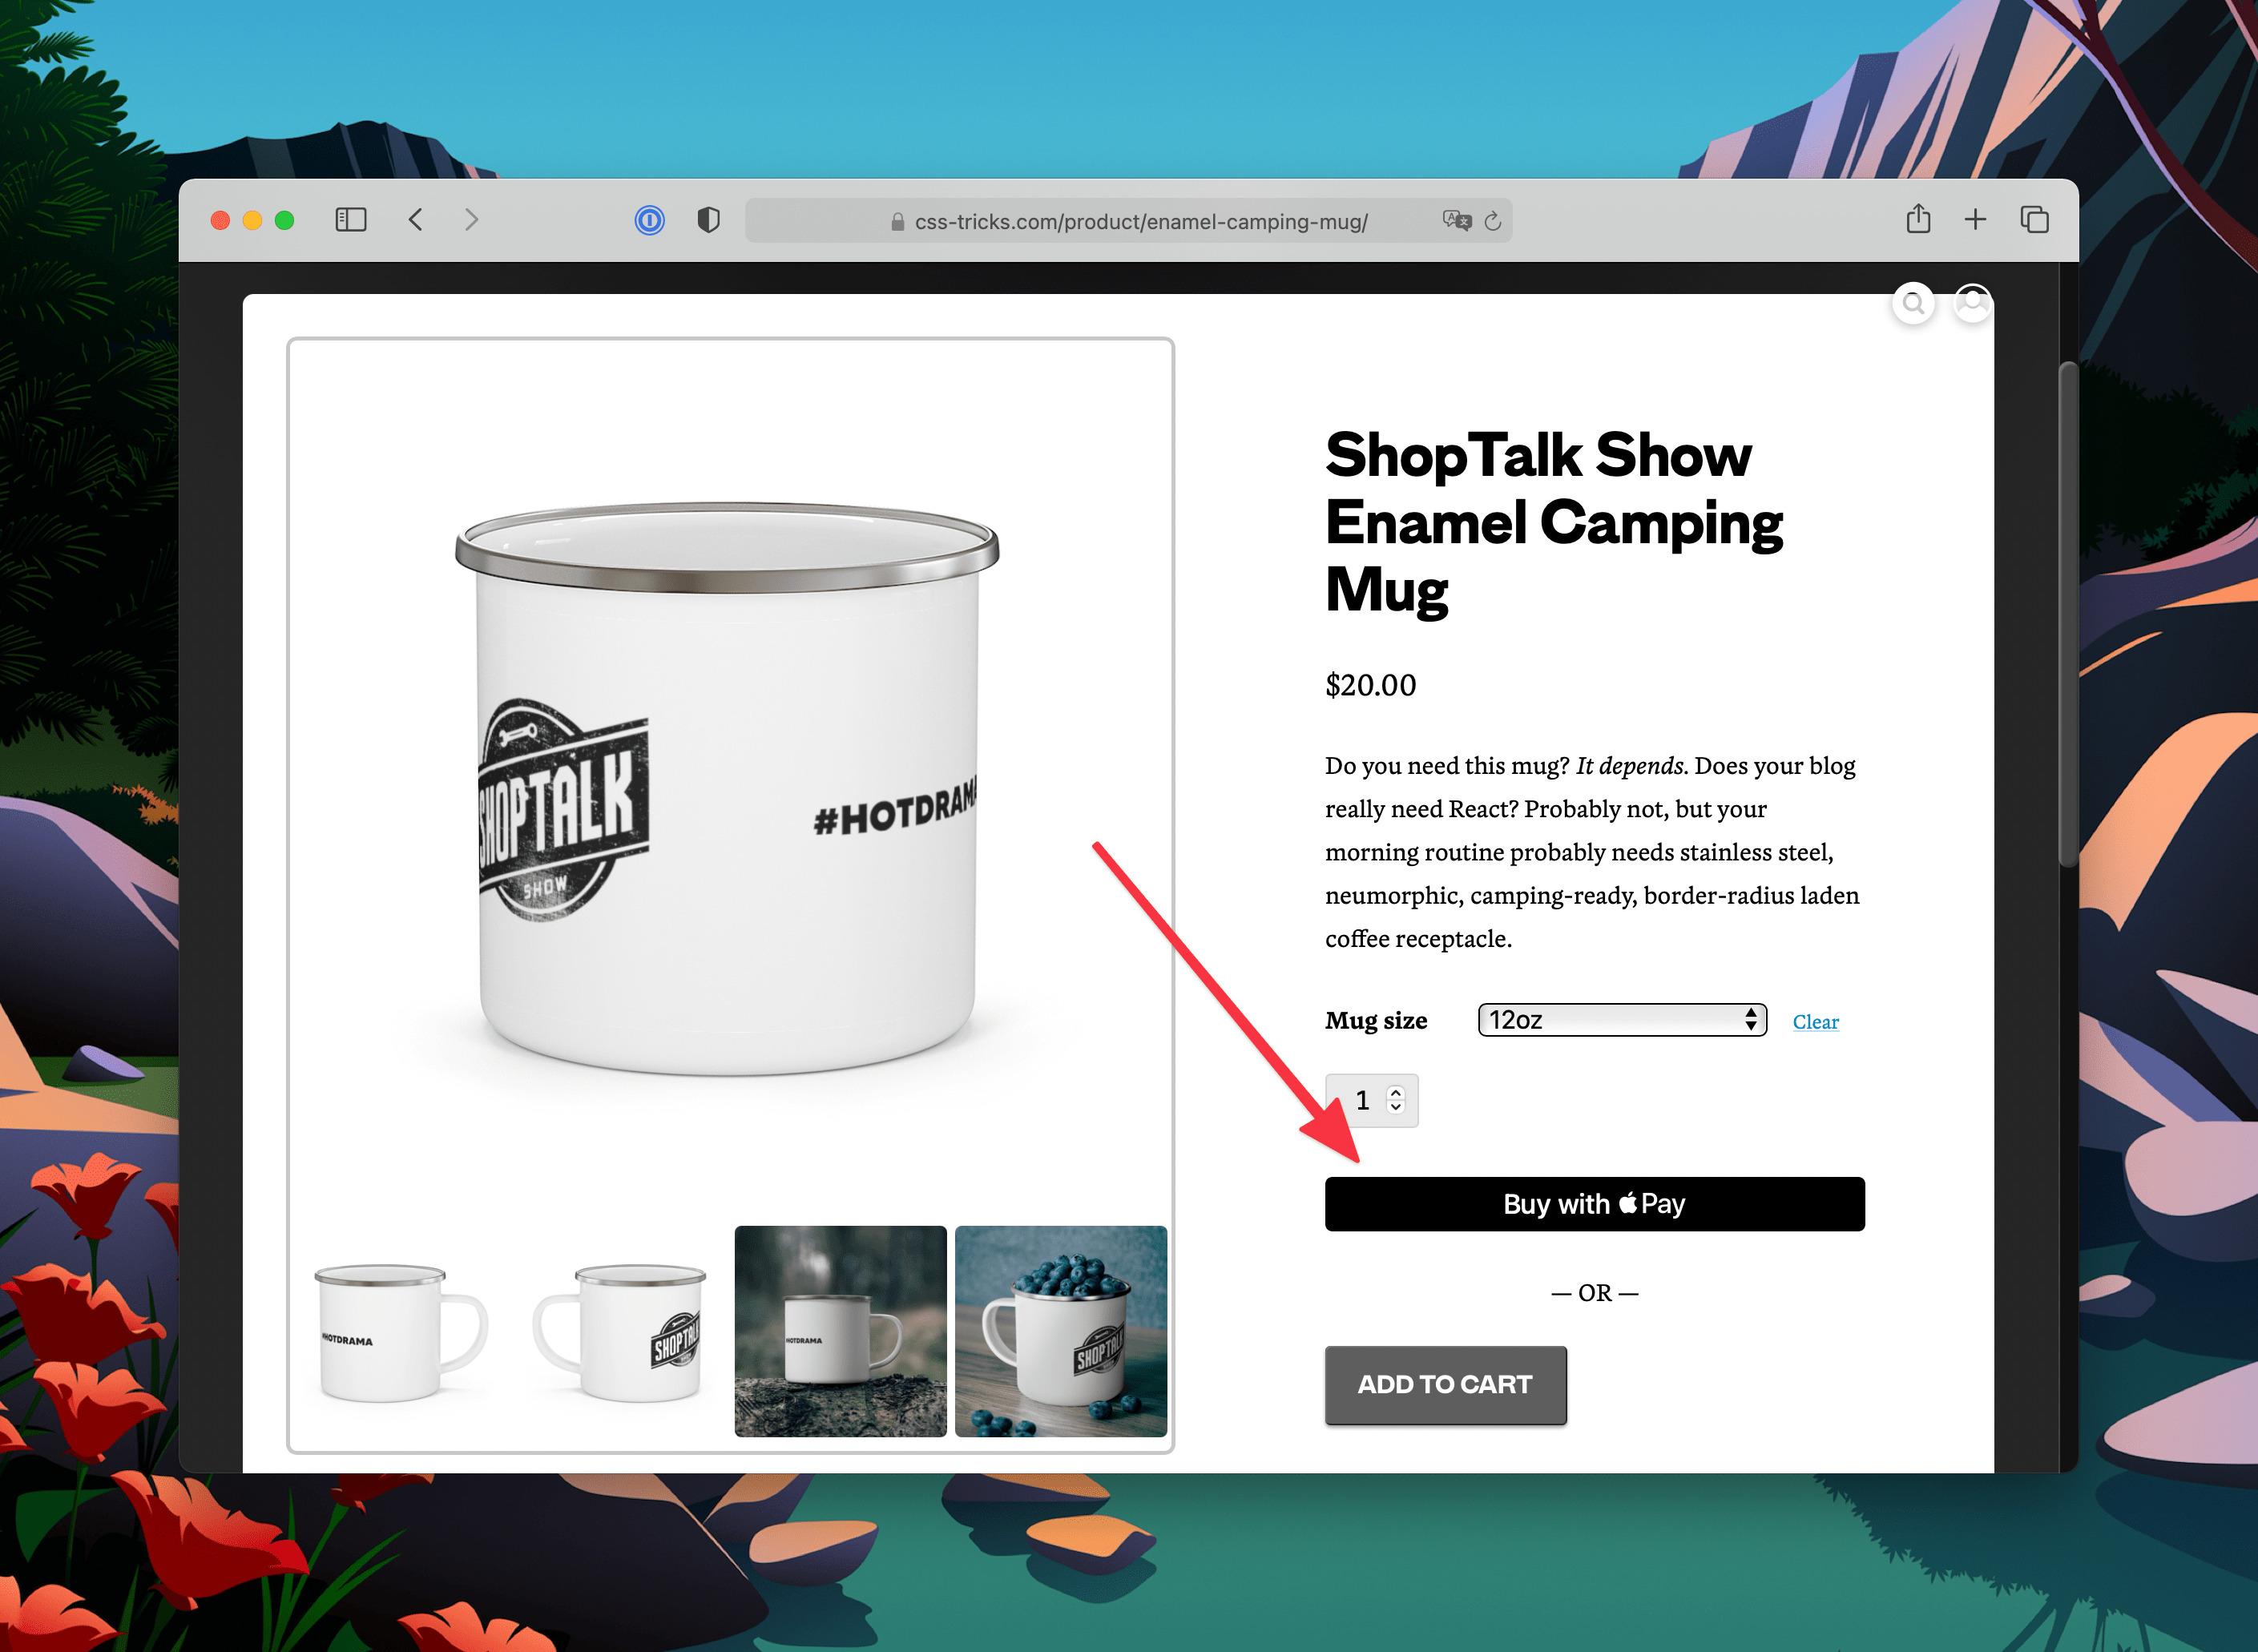Toggle the Safari sidebar icon

350,220
